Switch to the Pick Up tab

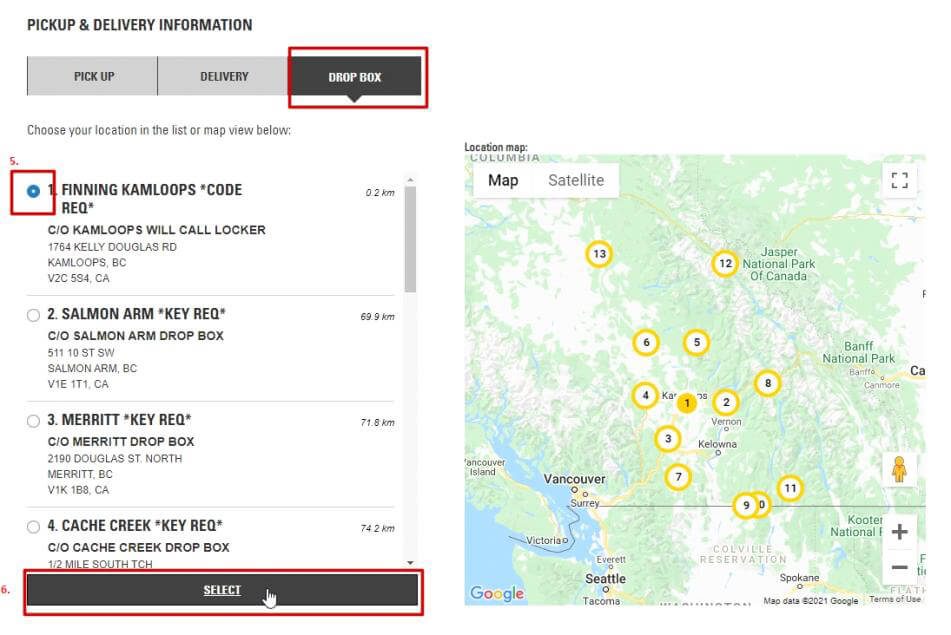(93, 76)
